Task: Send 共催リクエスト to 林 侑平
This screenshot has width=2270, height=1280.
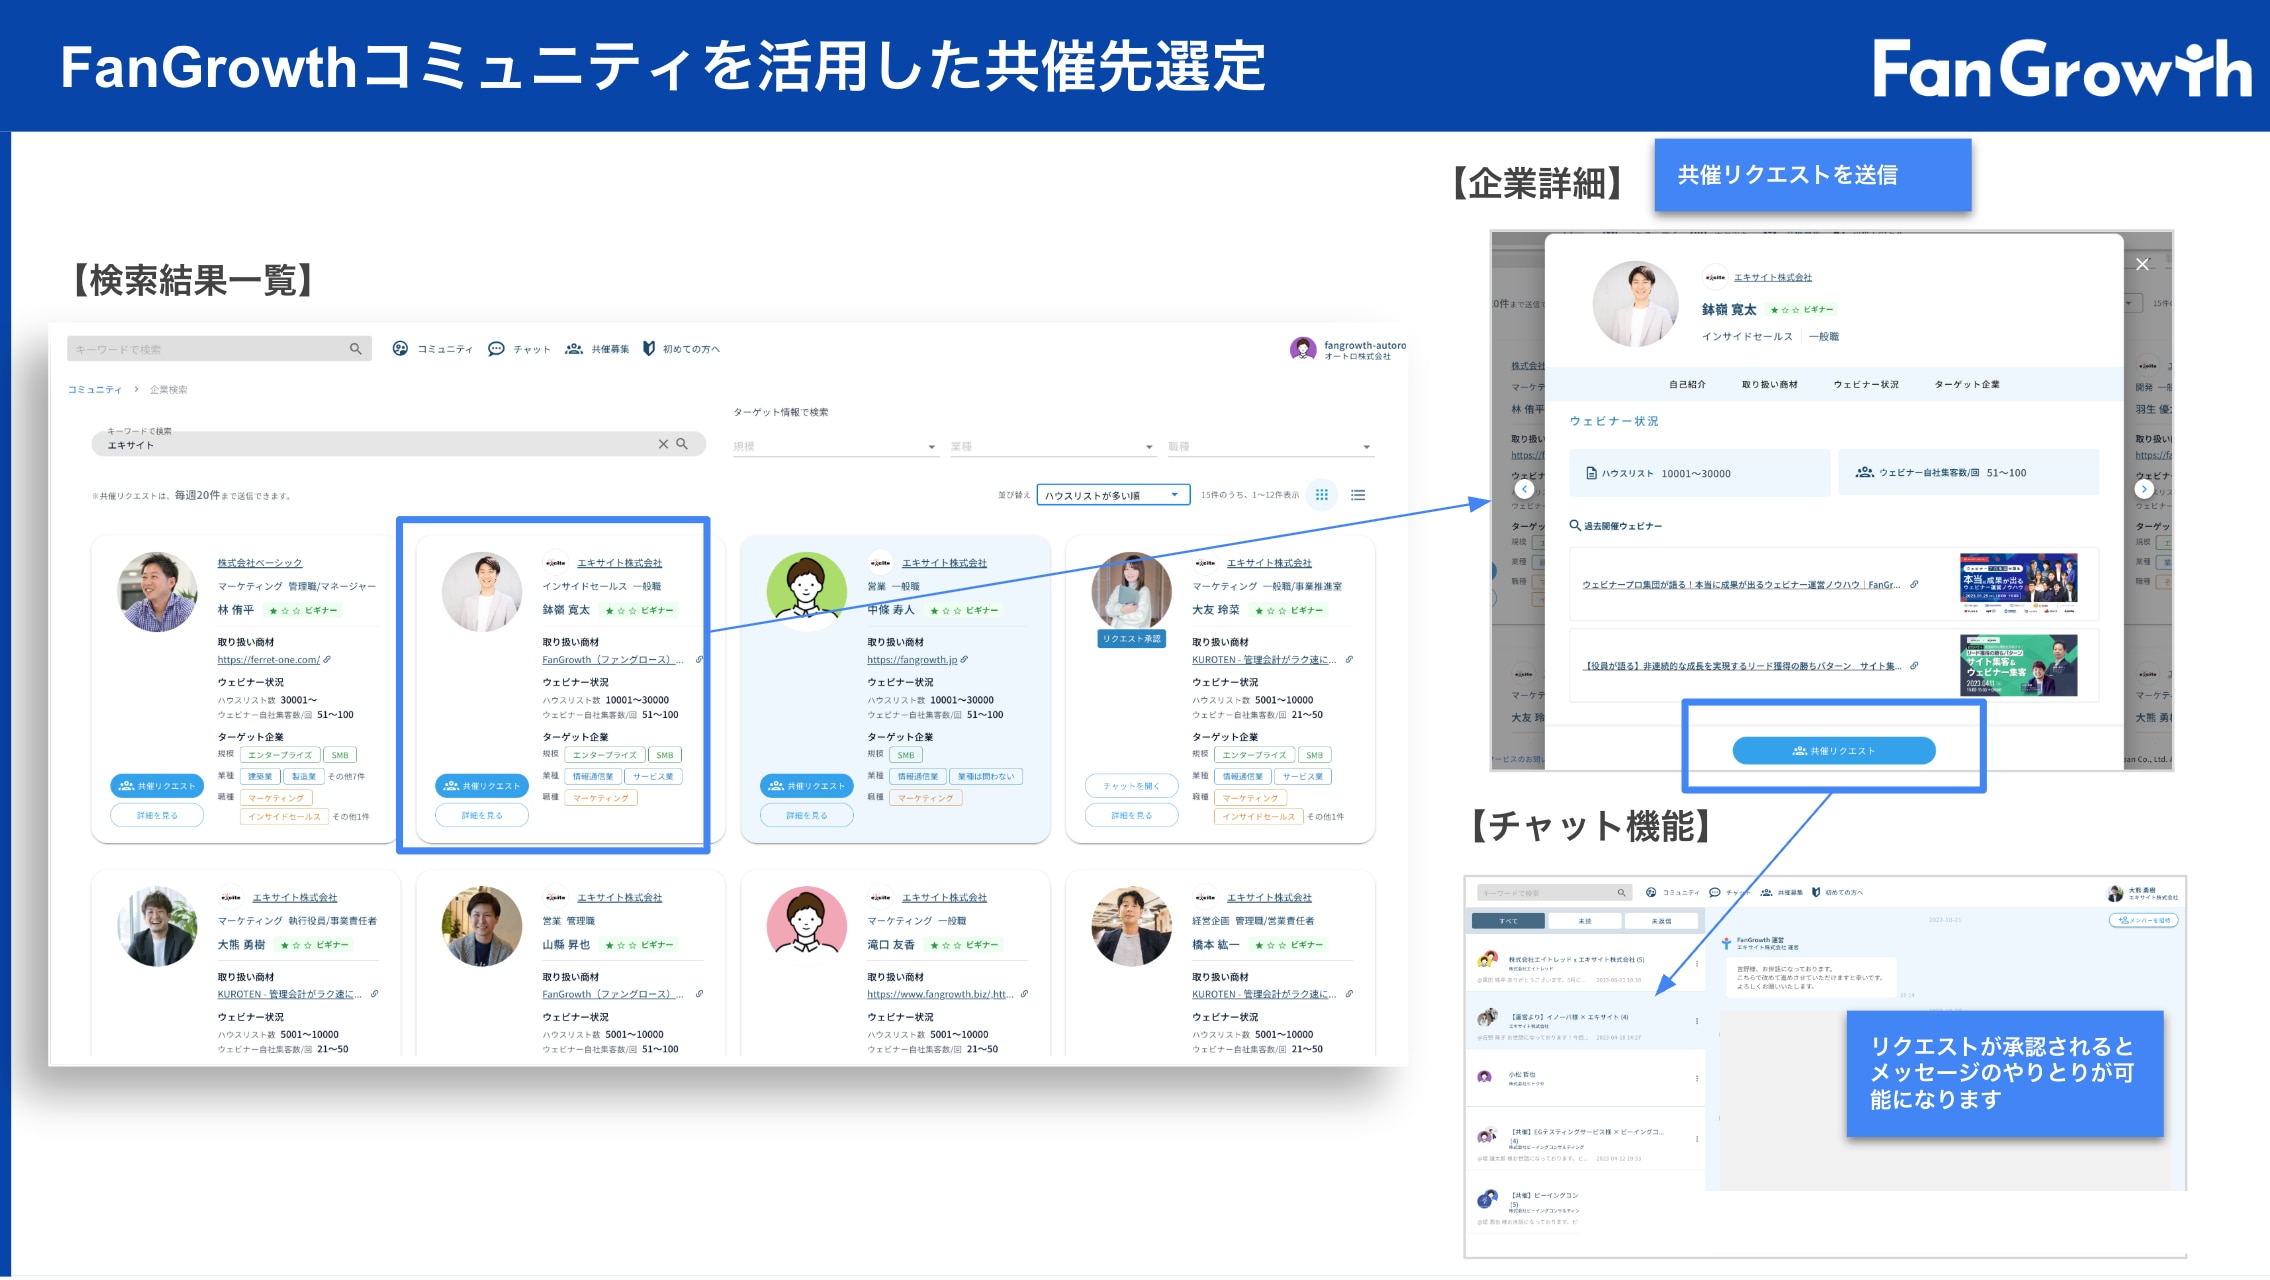Action: point(157,786)
